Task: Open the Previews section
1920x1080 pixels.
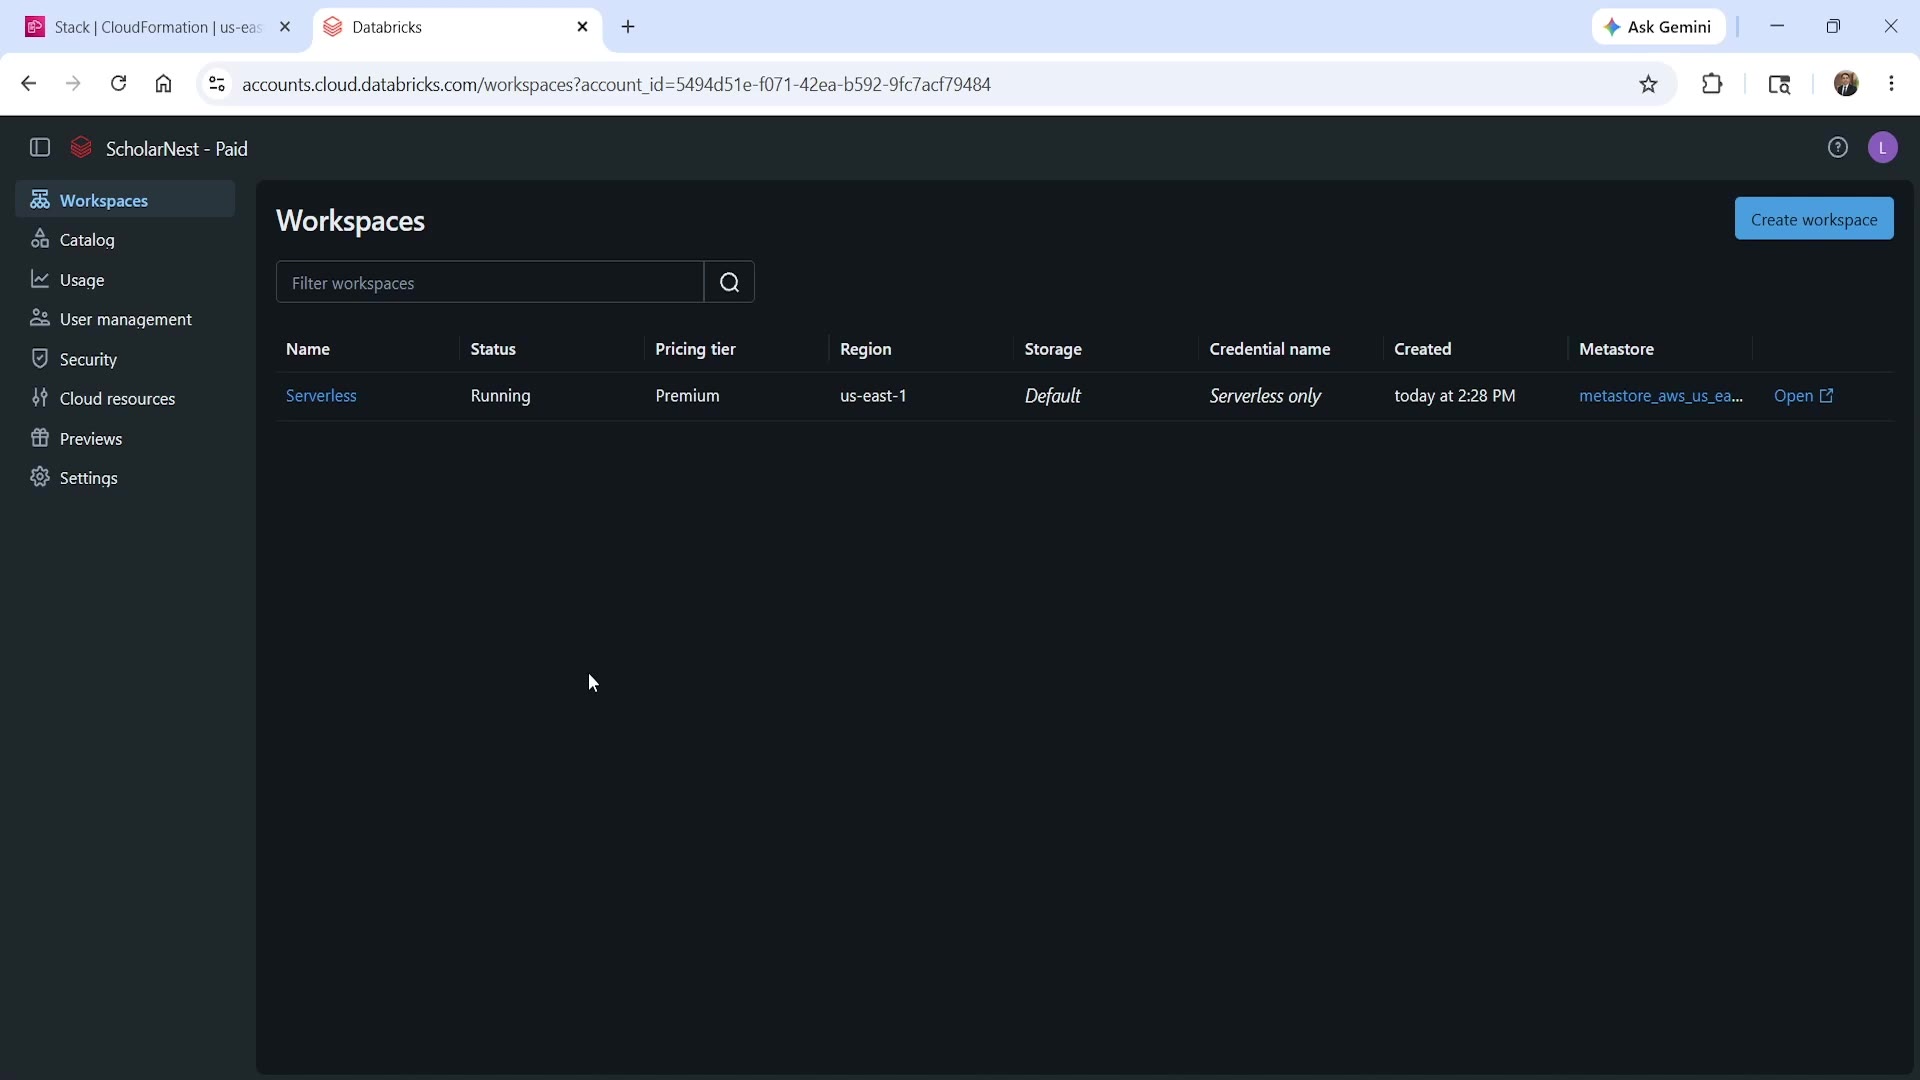Action: (x=125, y=438)
